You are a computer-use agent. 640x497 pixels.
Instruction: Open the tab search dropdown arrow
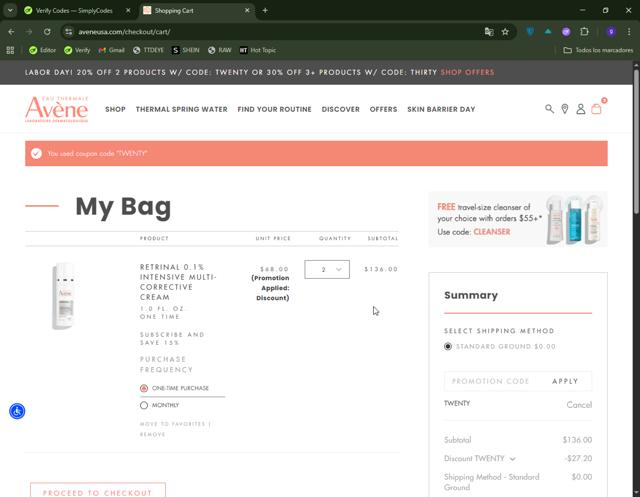click(x=10, y=10)
